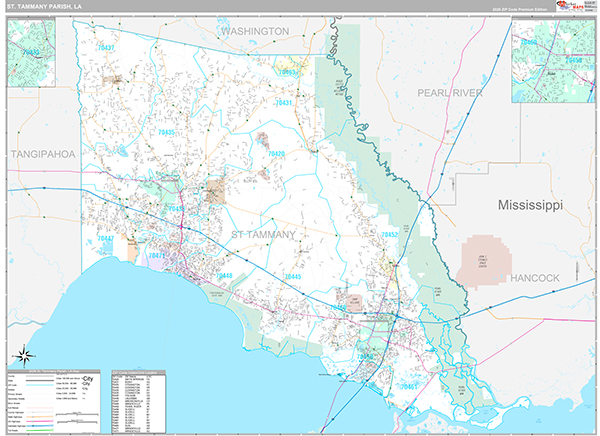Select the TANGIPAHOA parish label

[x=42, y=154]
